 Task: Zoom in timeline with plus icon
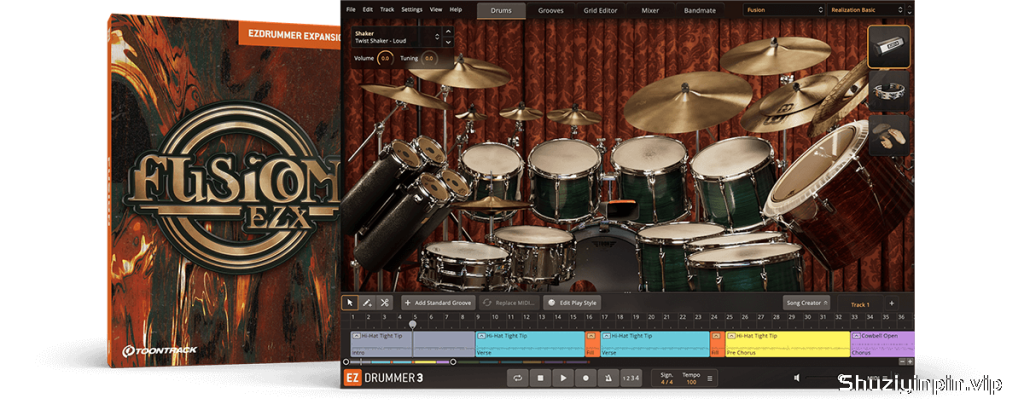click(x=910, y=361)
